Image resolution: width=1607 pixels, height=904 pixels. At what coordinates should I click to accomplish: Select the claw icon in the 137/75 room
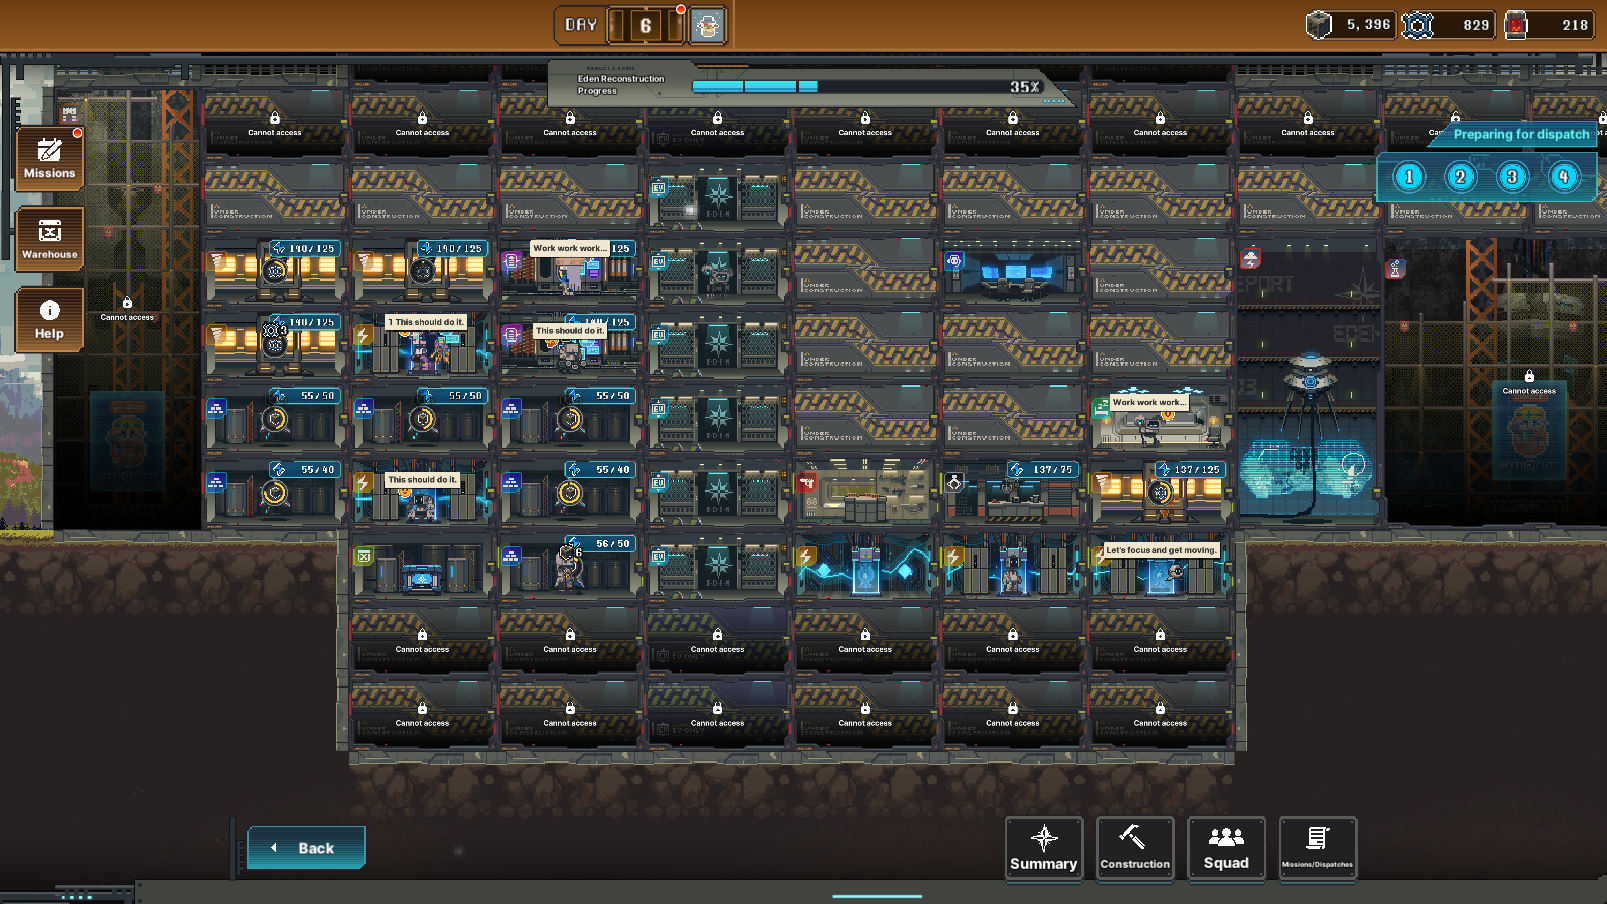pyautogui.click(x=954, y=483)
